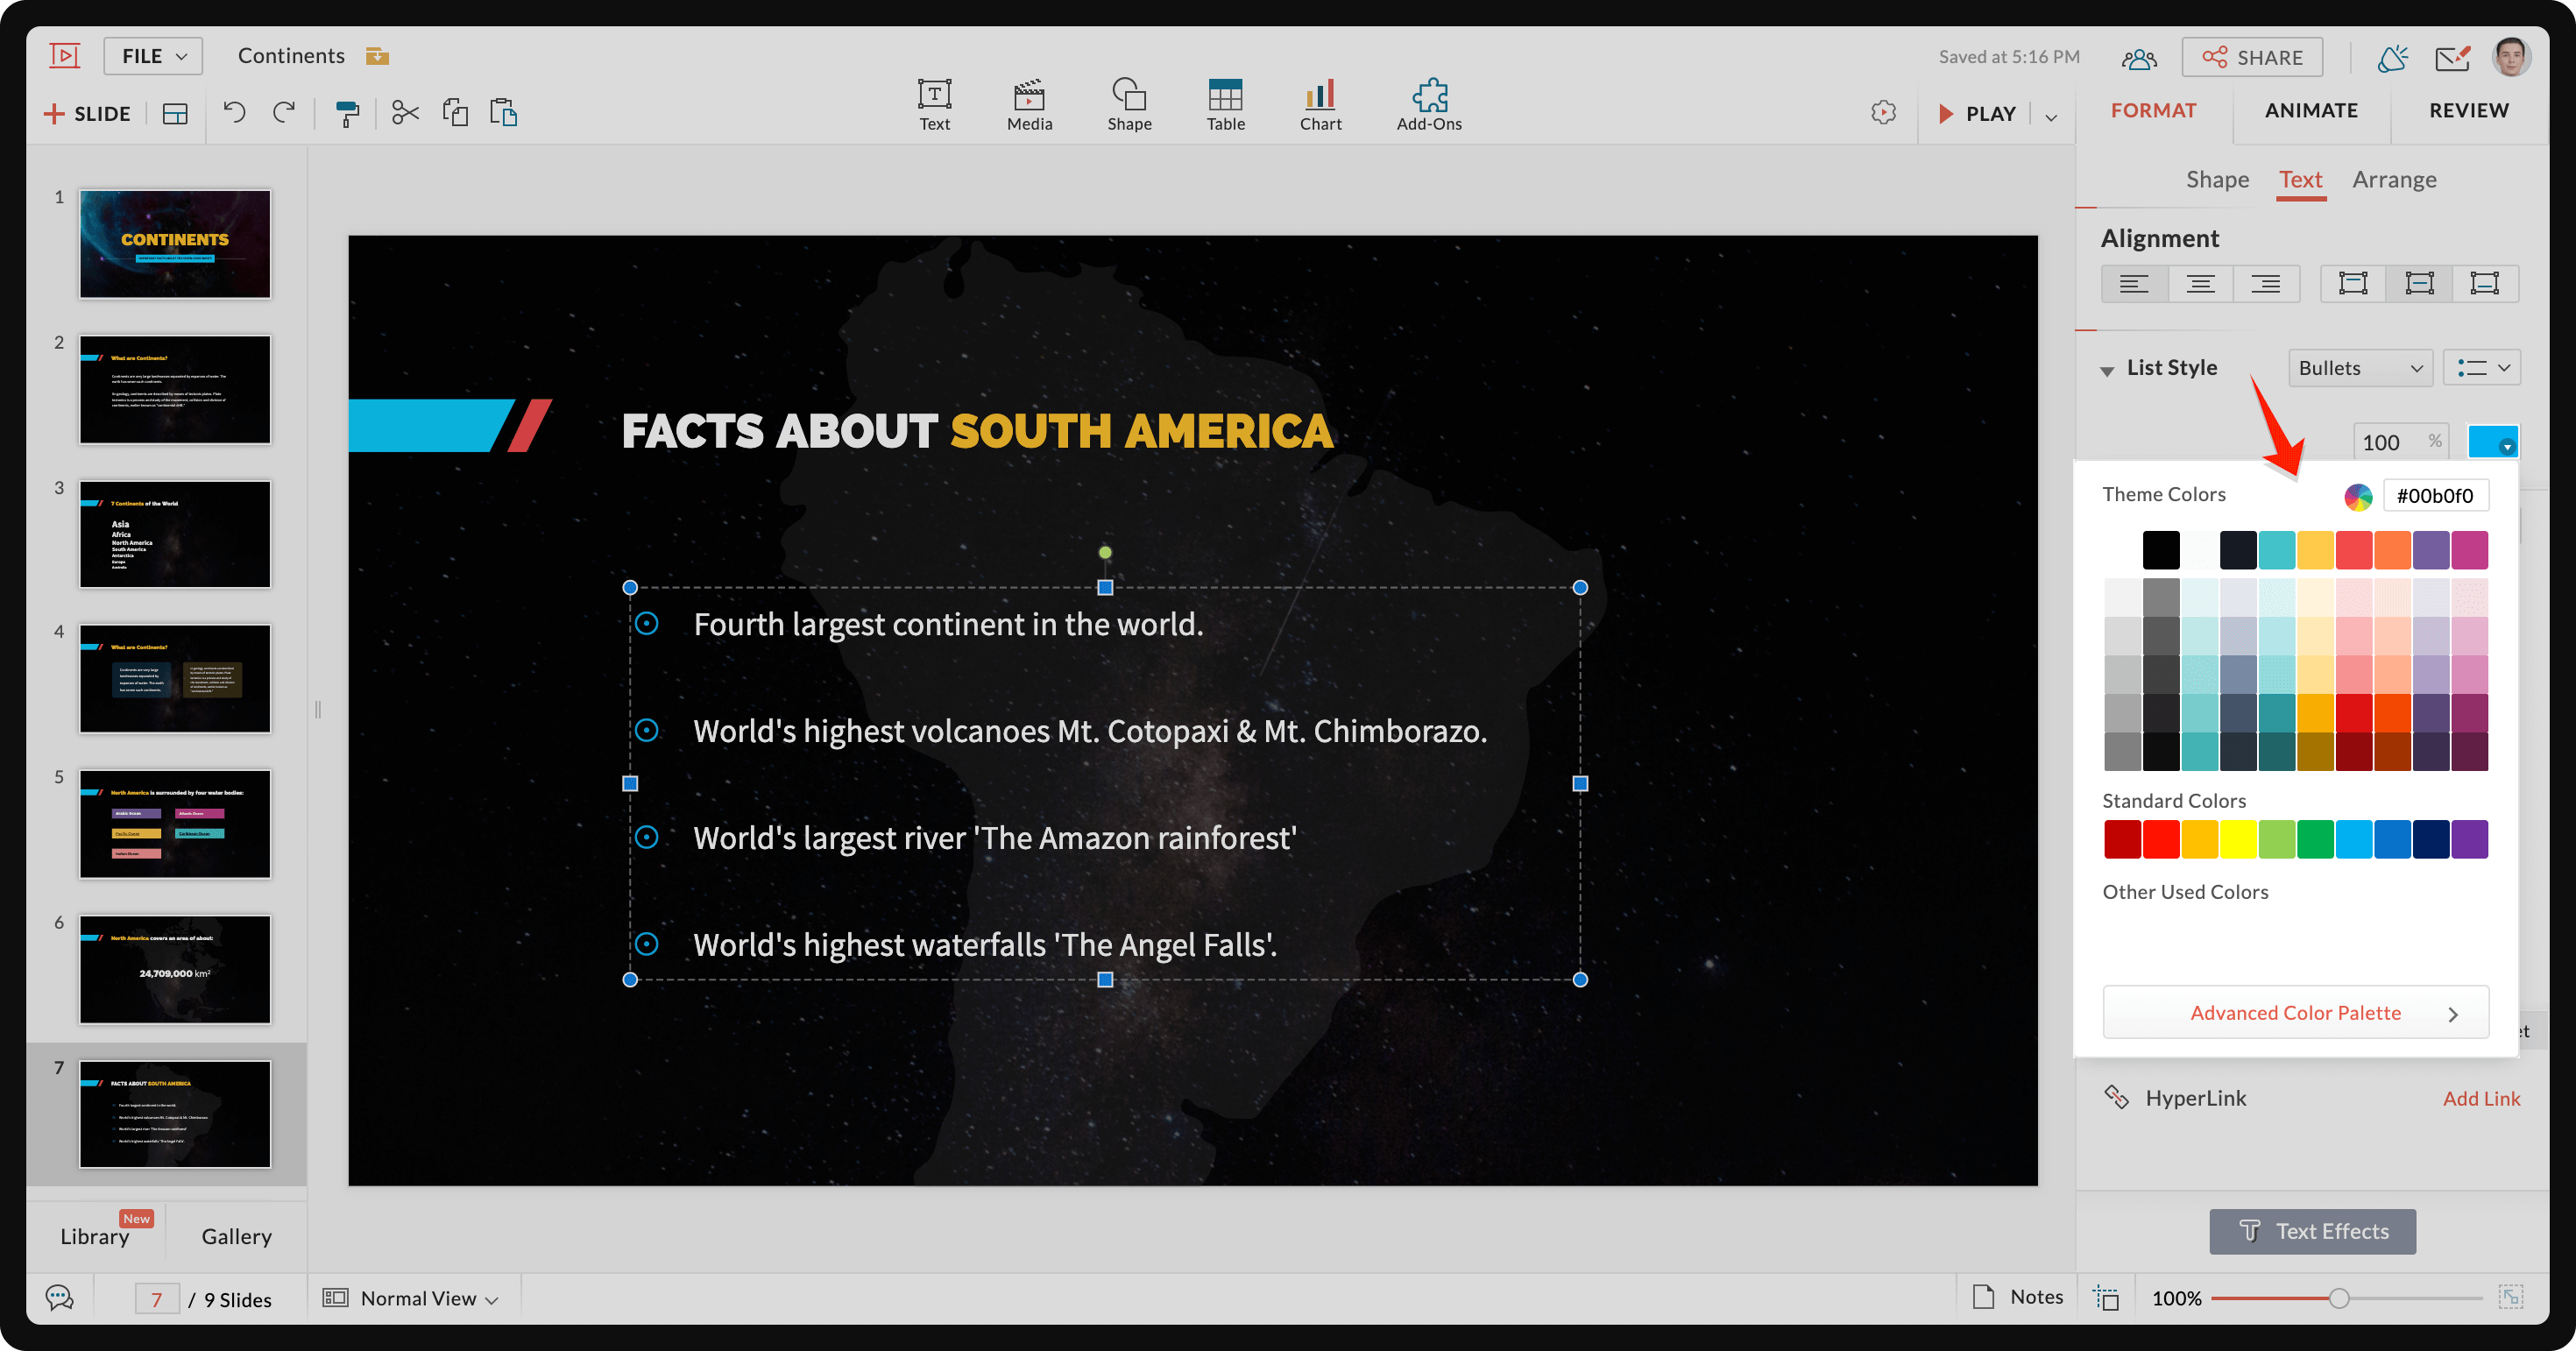Insert a Chart from toolbar
This screenshot has width=2576, height=1351.
(x=1320, y=104)
